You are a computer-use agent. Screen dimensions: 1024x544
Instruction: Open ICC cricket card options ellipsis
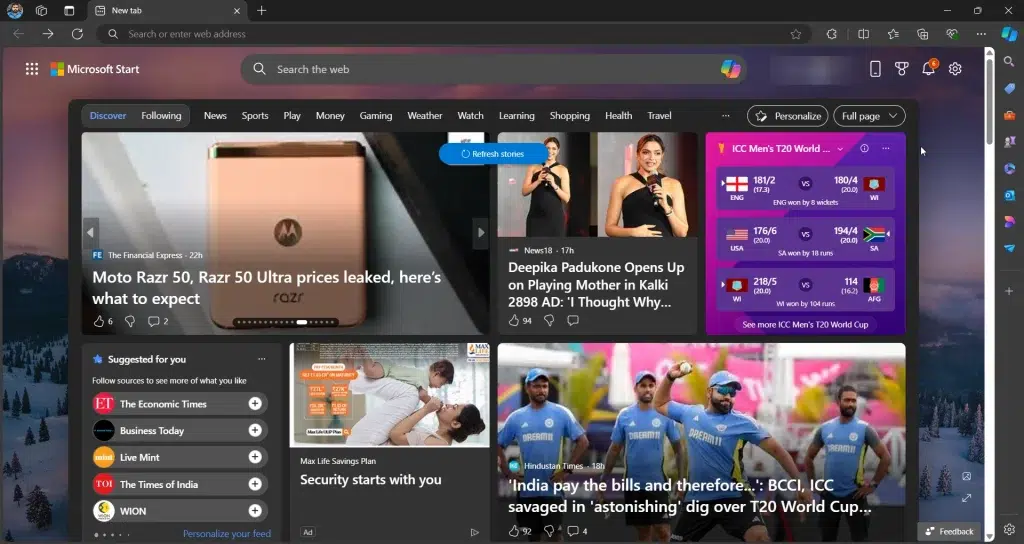coord(886,148)
